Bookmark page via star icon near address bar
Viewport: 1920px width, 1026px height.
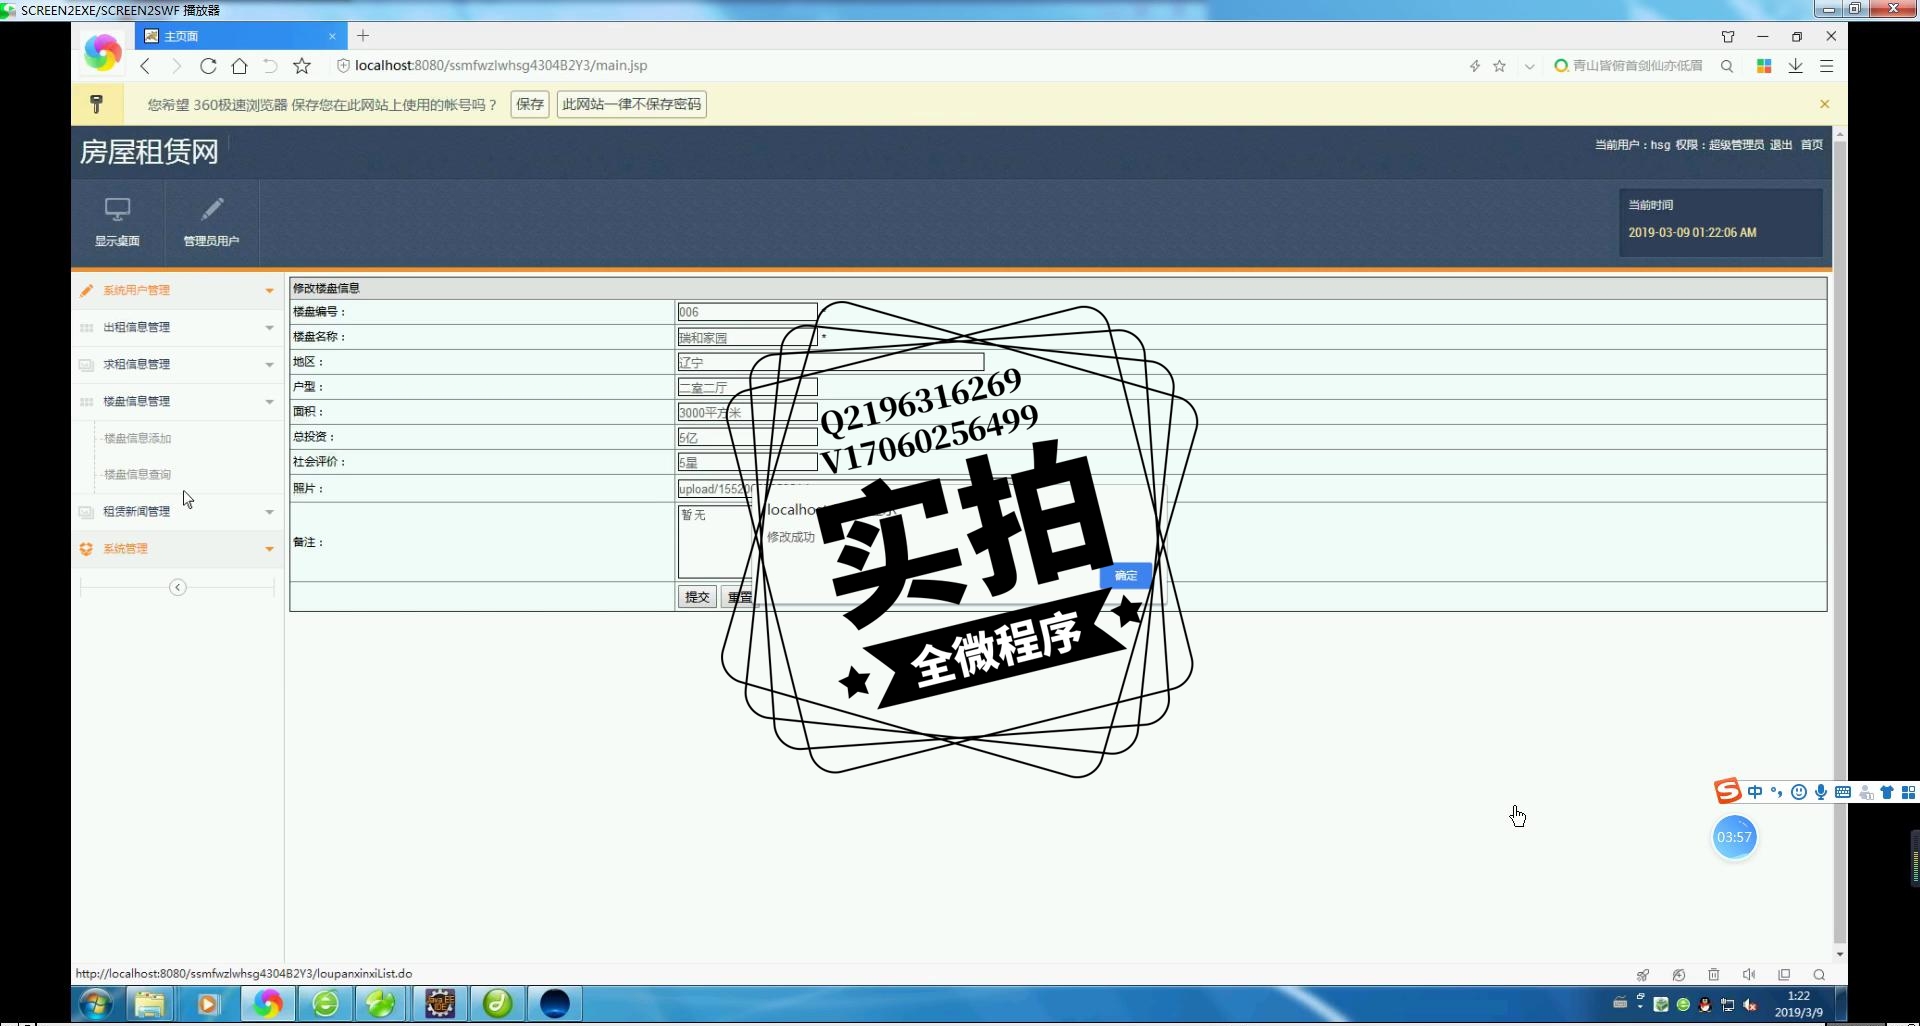(x=302, y=66)
